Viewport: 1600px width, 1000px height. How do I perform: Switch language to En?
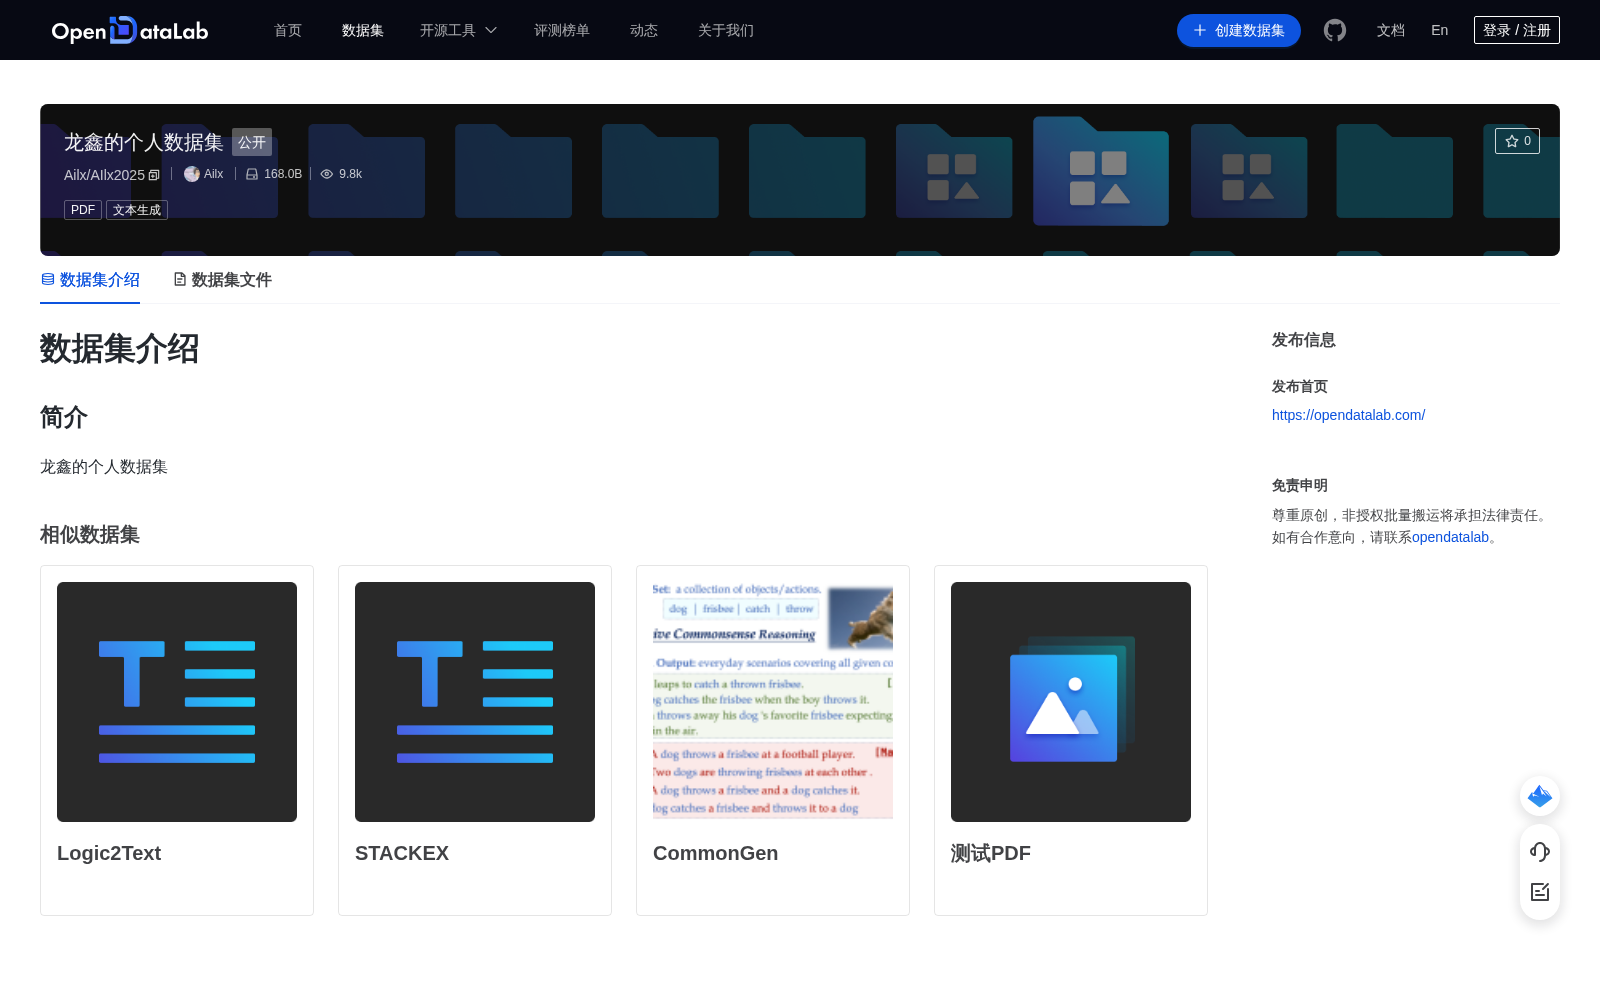pyautogui.click(x=1439, y=30)
